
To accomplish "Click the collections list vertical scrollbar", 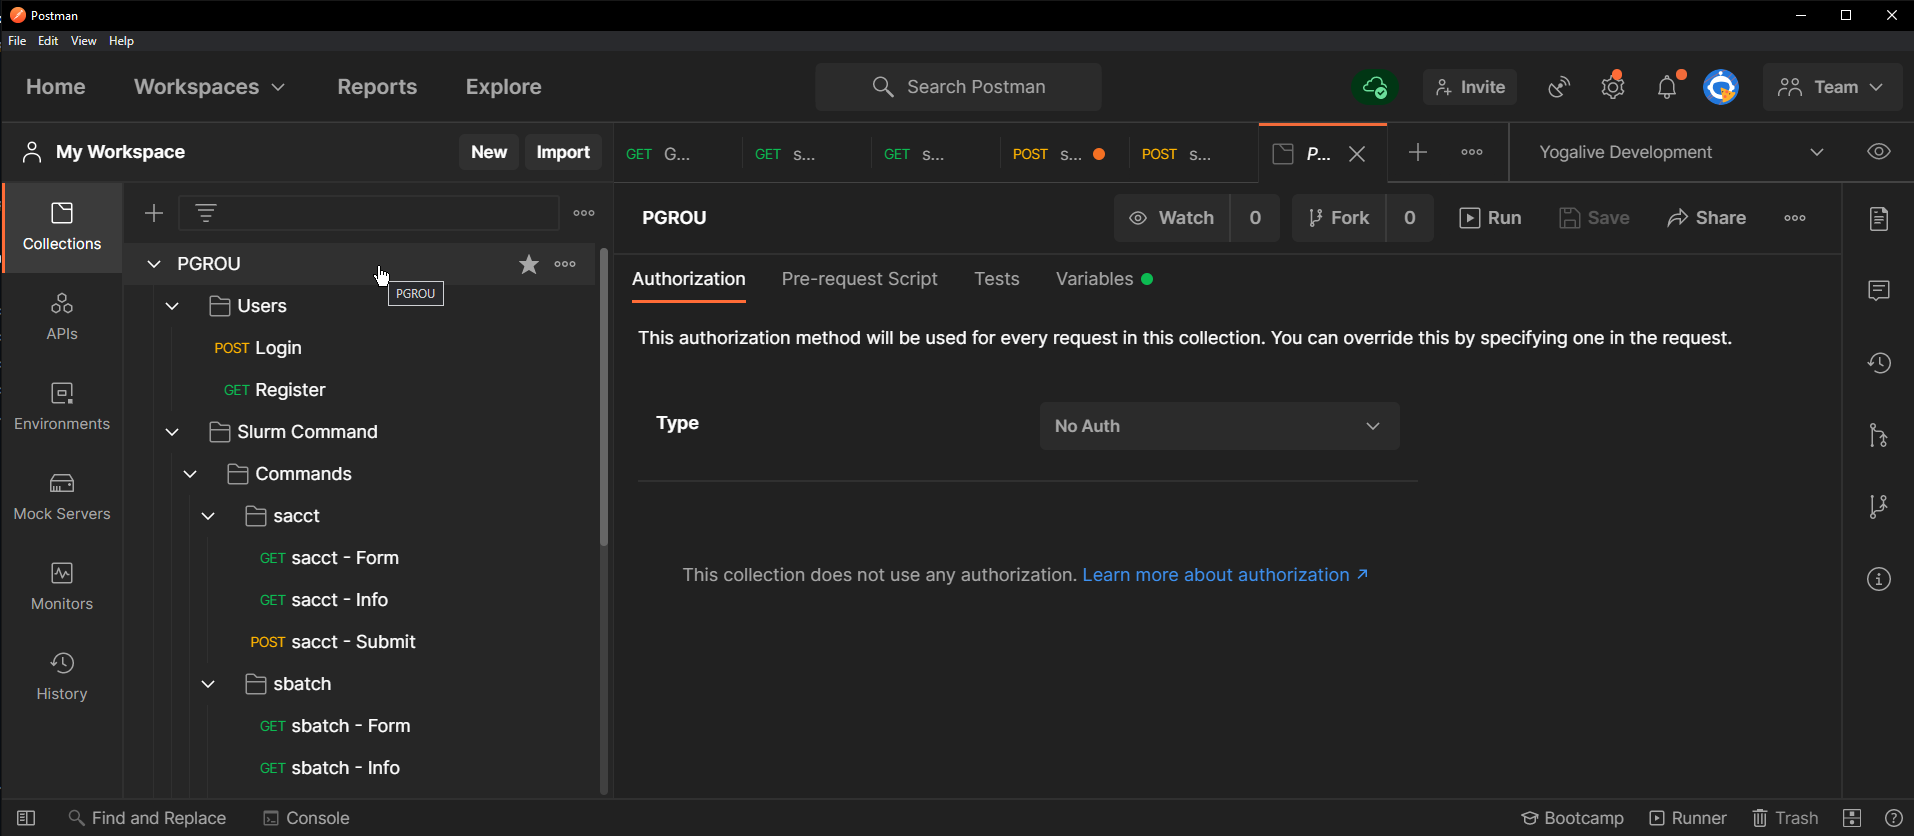I will tap(604, 397).
